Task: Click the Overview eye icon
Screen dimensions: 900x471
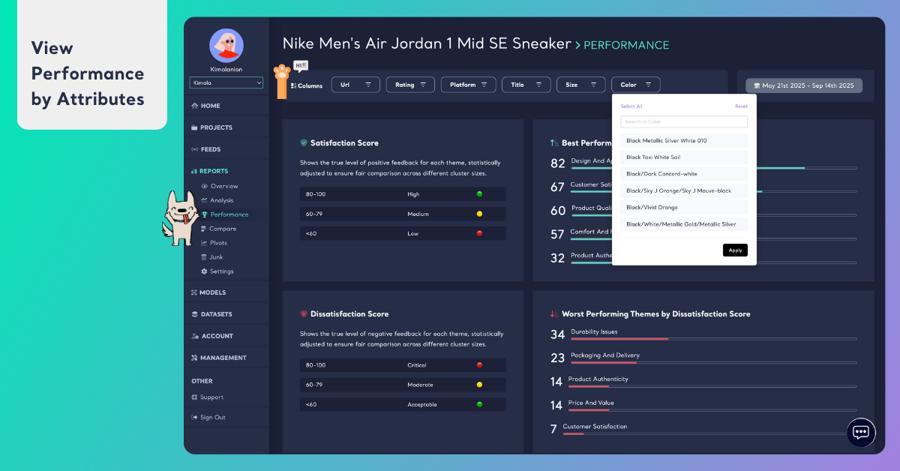Action: [204, 186]
